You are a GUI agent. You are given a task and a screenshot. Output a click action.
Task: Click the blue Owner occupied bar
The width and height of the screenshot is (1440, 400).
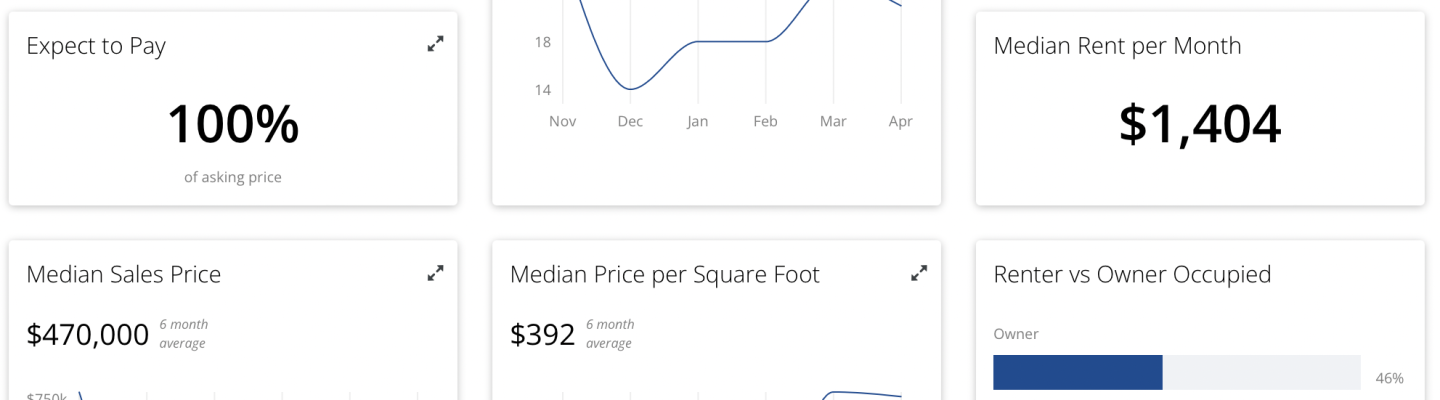(1078, 372)
